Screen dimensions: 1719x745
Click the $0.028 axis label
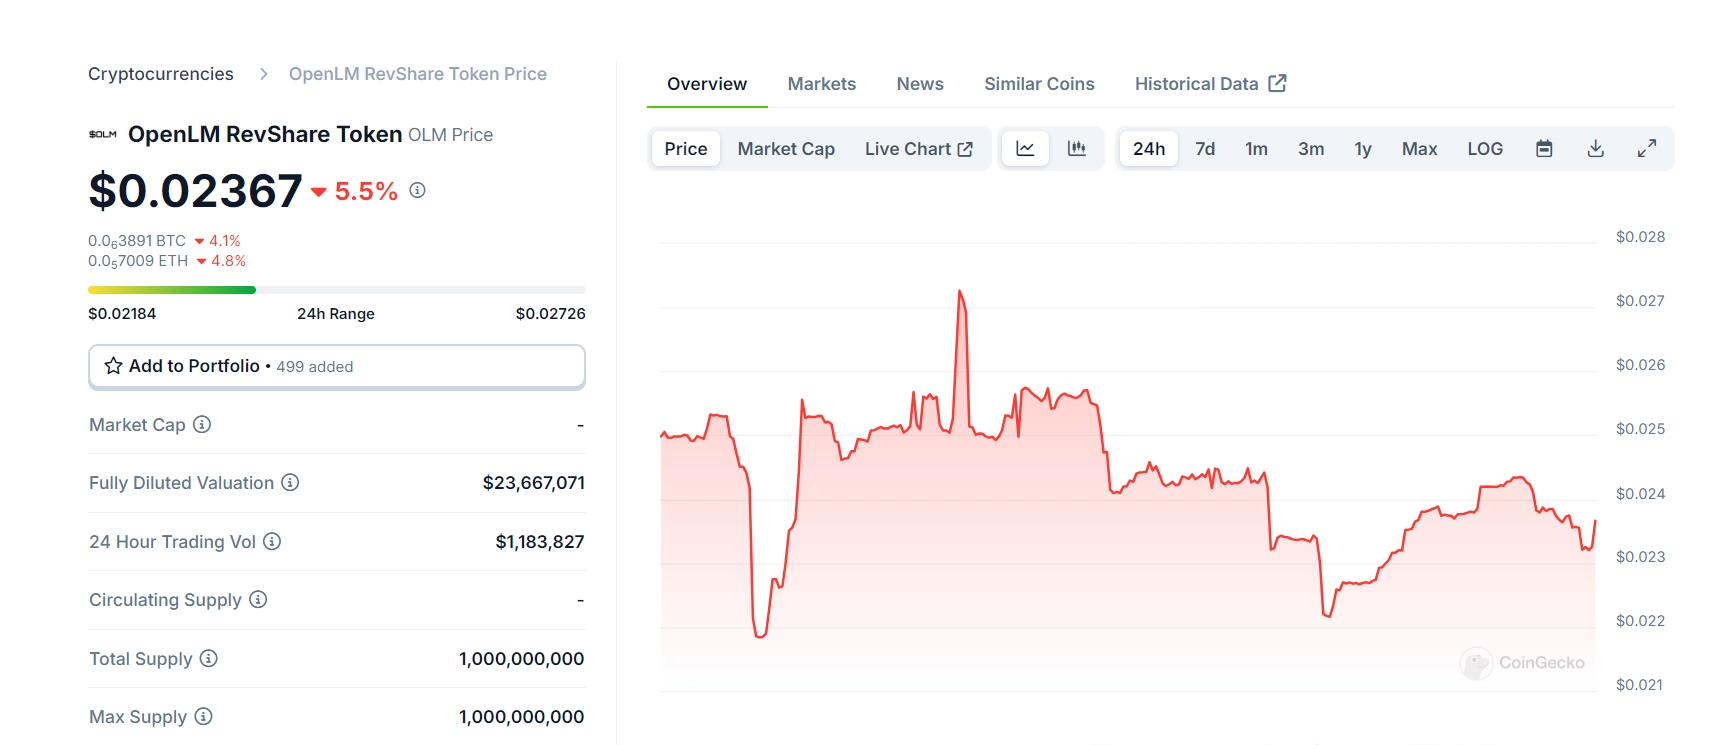tap(1640, 237)
